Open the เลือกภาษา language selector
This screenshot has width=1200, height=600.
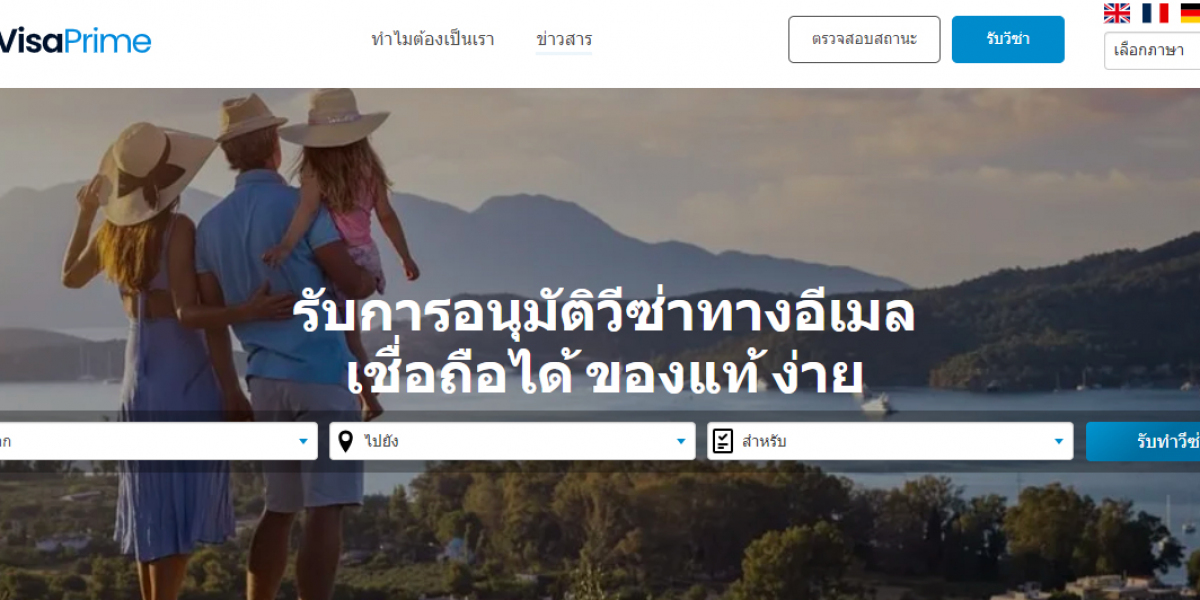pyautogui.click(x=1152, y=51)
